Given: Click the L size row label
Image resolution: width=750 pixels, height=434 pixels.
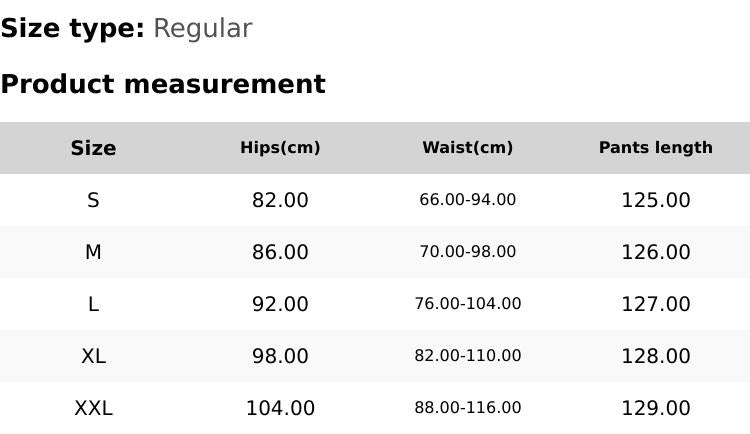Looking at the screenshot, I should [93, 304].
